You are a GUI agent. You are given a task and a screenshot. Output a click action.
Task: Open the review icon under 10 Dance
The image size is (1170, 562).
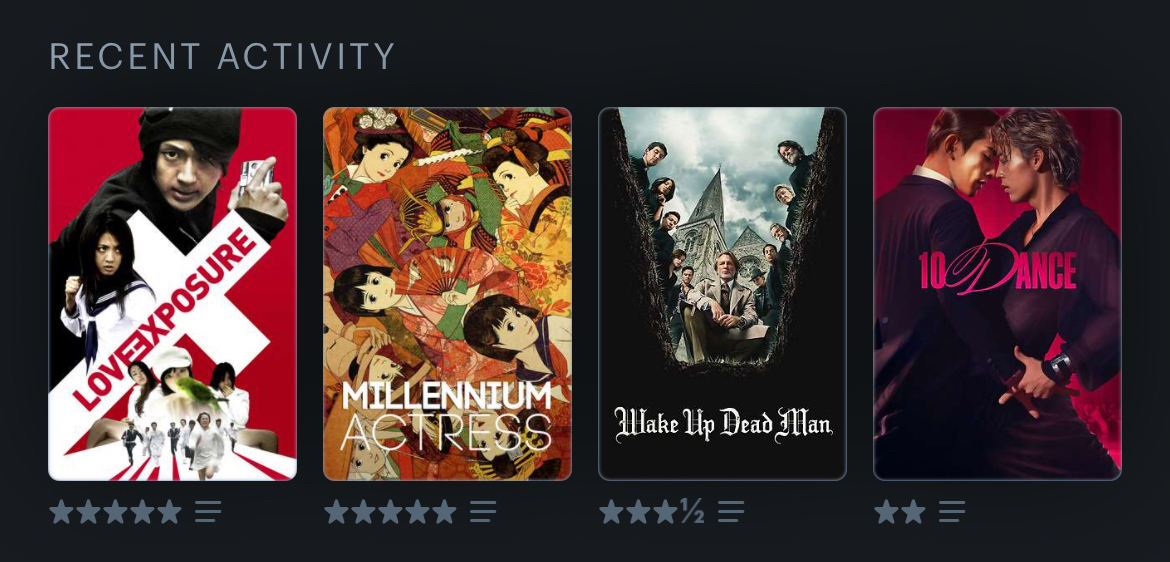(952, 512)
